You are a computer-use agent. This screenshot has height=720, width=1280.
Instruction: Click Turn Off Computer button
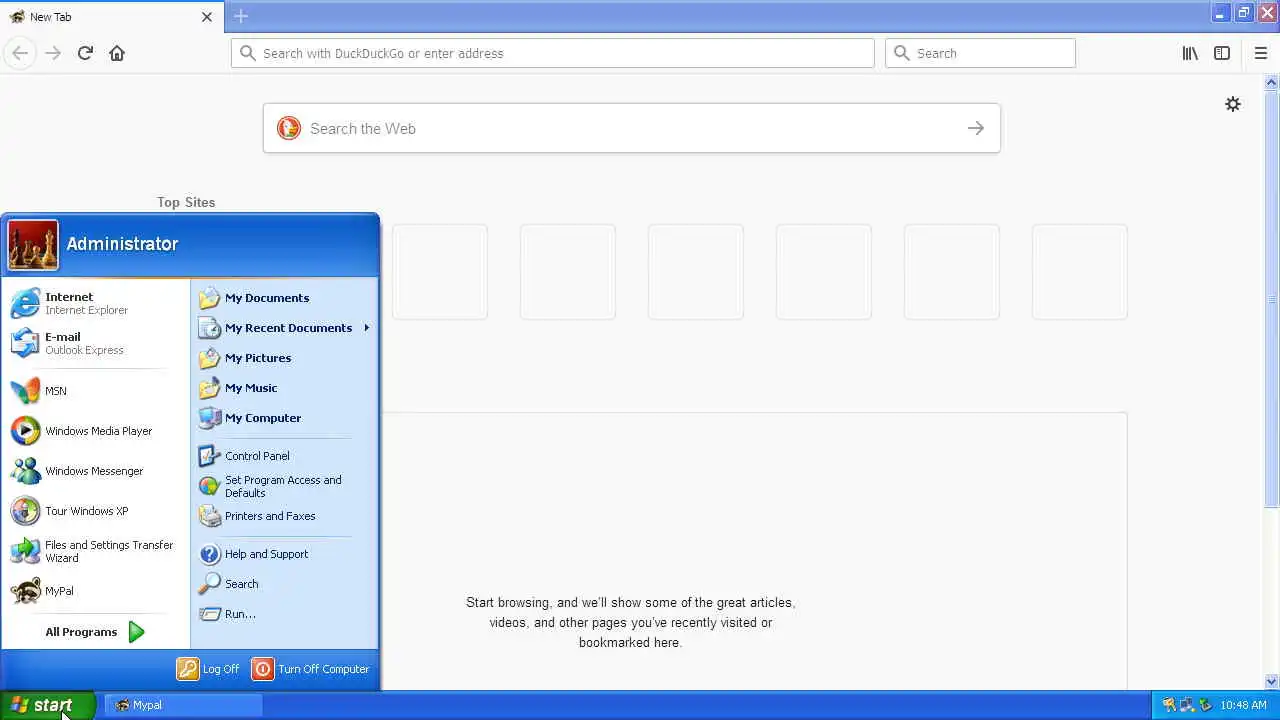[311, 669]
